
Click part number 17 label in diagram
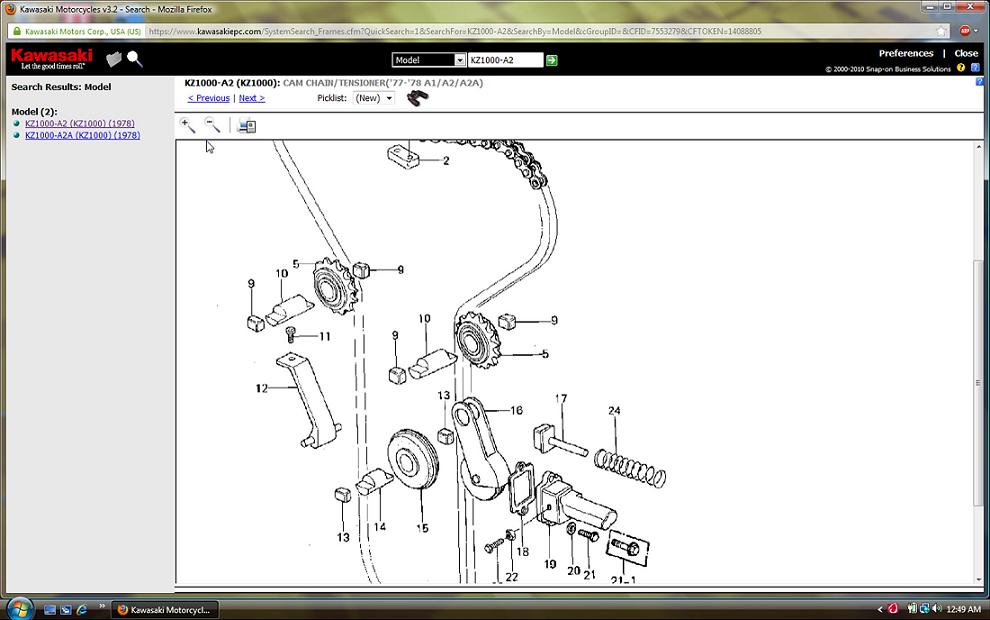[x=561, y=398]
